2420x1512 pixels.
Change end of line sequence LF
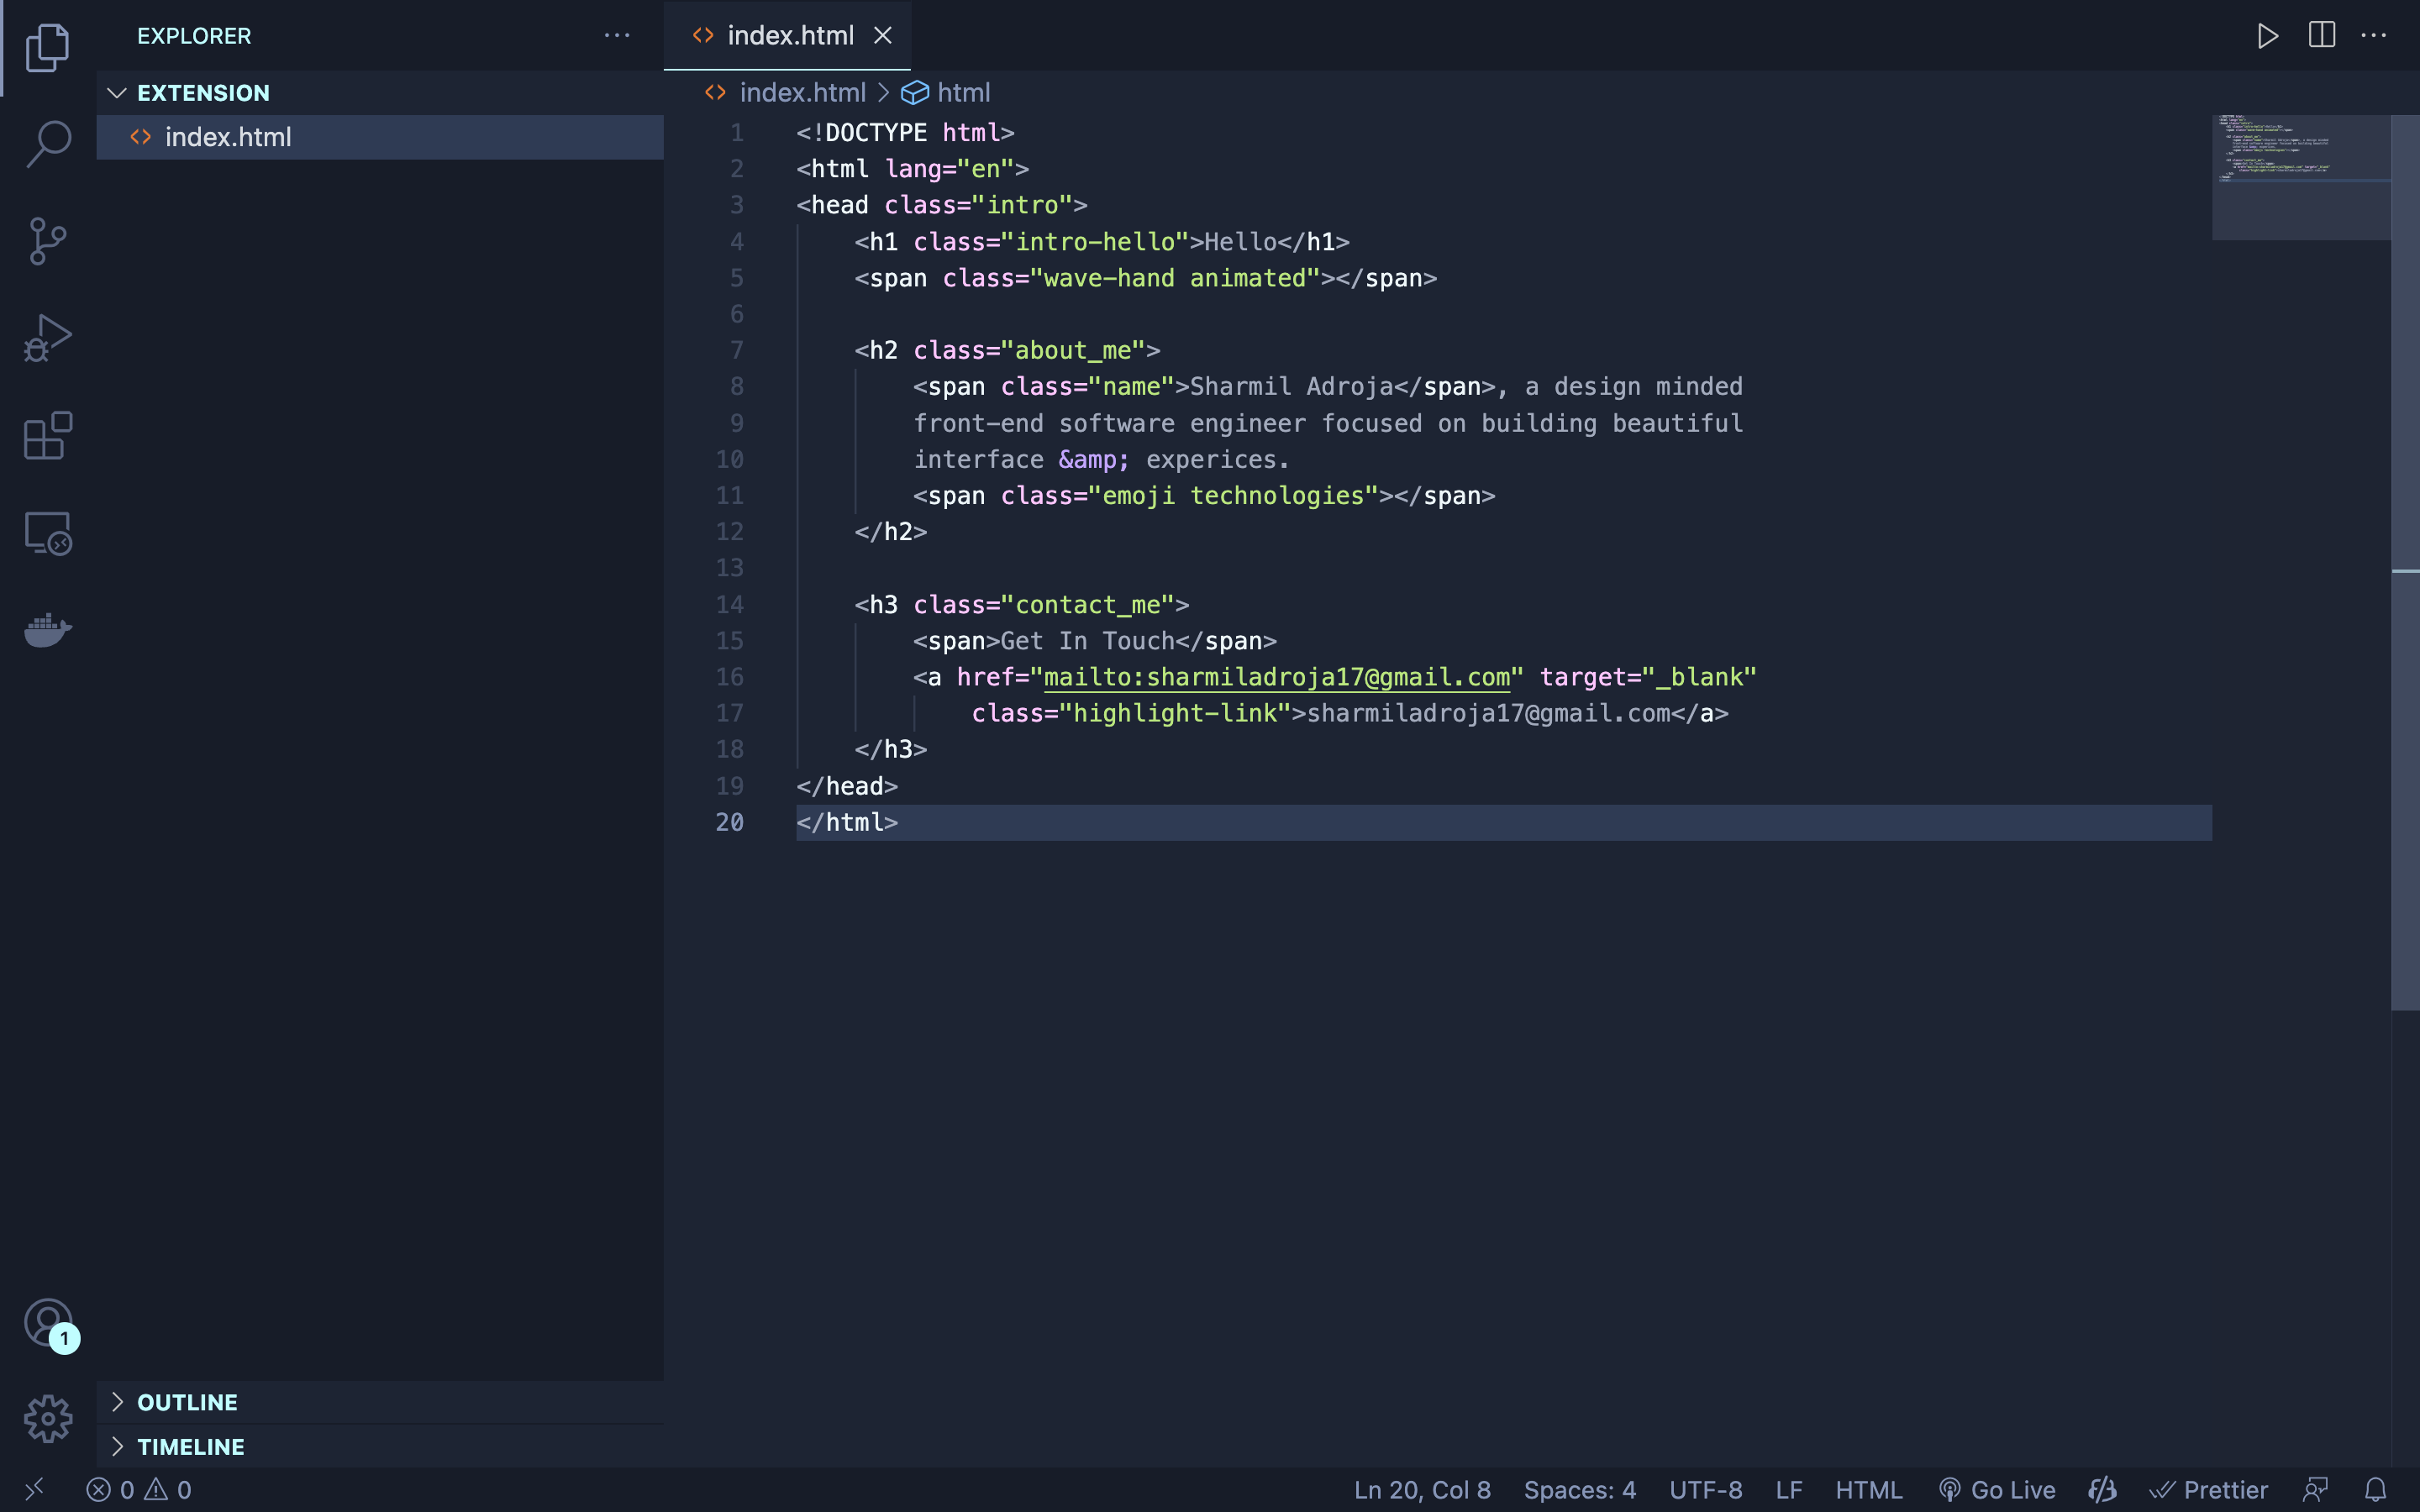pyautogui.click(x=1789, y=1490)
